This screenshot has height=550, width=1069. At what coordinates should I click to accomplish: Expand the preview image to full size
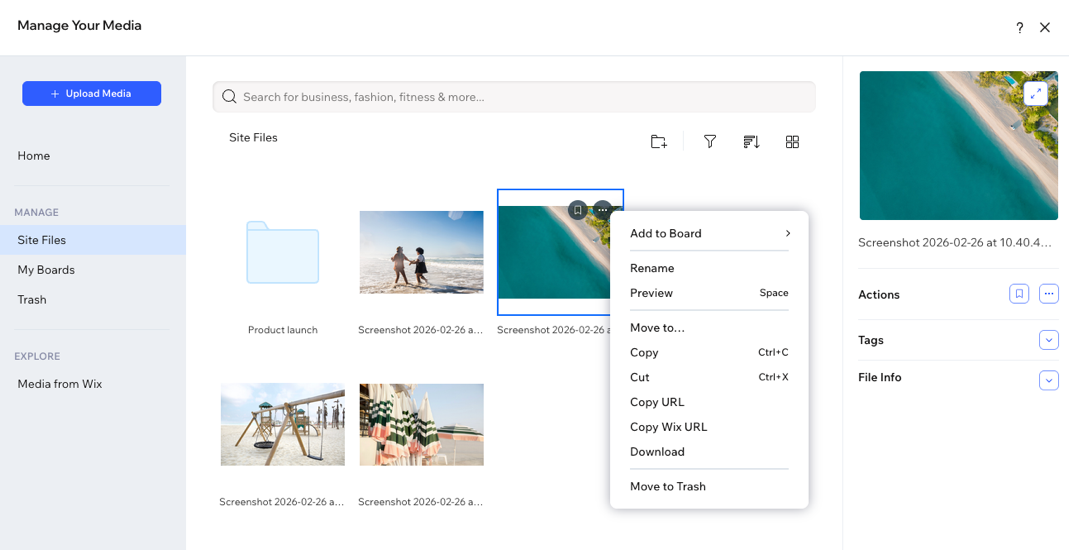(x=1035, y=94)
